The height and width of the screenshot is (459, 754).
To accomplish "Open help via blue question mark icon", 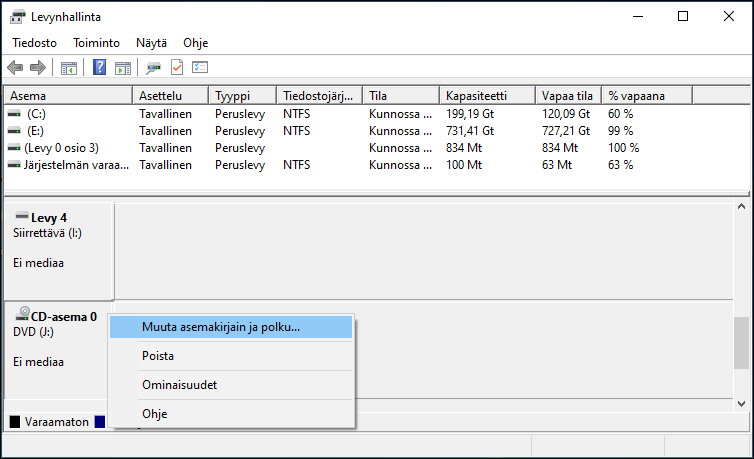I will [100, 67].
